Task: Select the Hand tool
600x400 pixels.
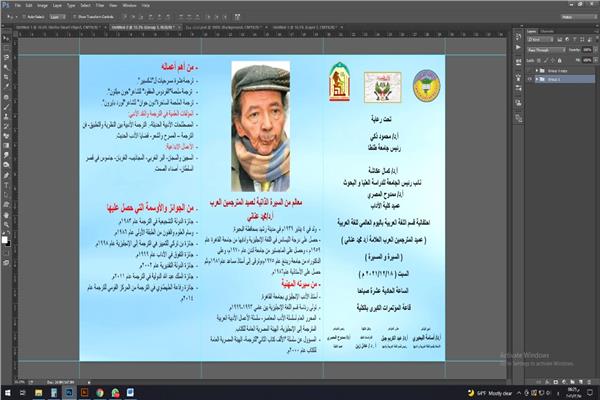Action: click(x=6, y=215)
